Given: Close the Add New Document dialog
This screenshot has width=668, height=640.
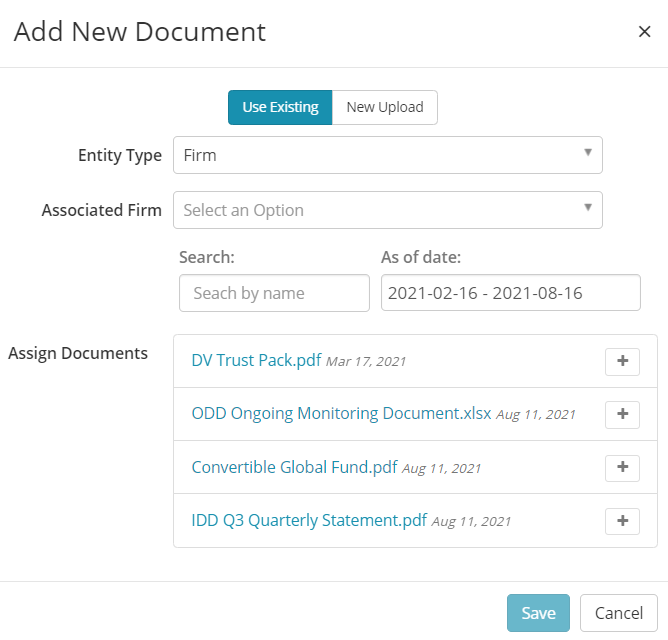Looking at the screenshot, I should tap(644, 32).
